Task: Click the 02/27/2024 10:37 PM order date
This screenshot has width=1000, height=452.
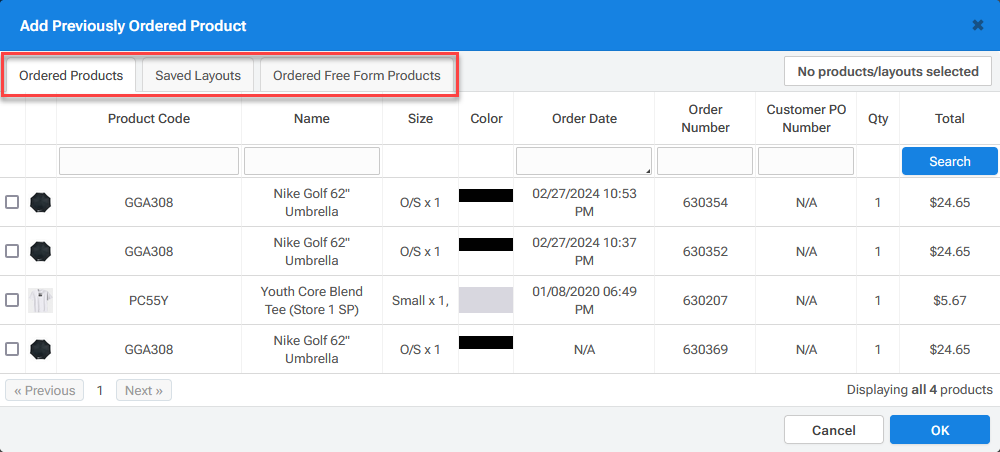Action: pos(584,251)
